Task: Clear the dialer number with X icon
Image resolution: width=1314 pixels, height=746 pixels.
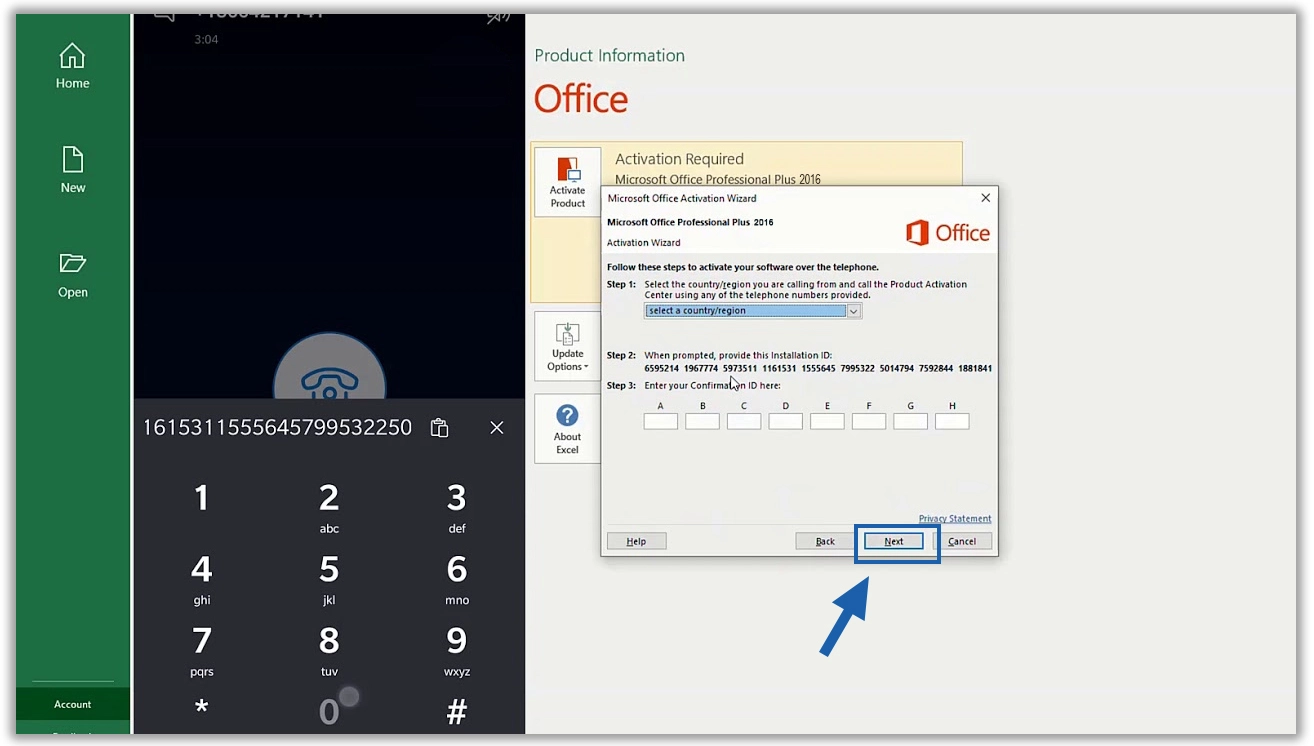Action: pyautogui.click(x=497, y=428)
